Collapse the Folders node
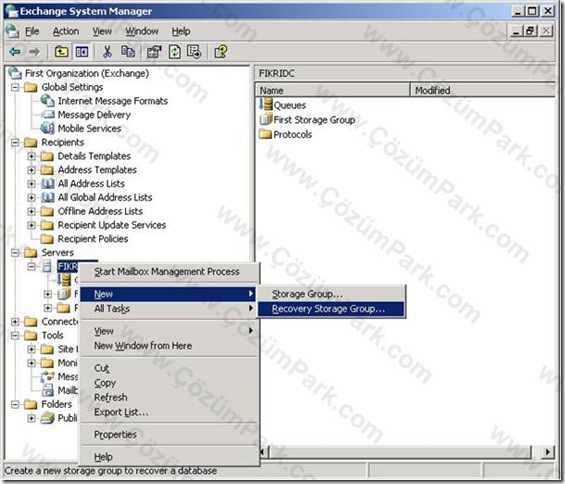 click(x=15, y=404)
